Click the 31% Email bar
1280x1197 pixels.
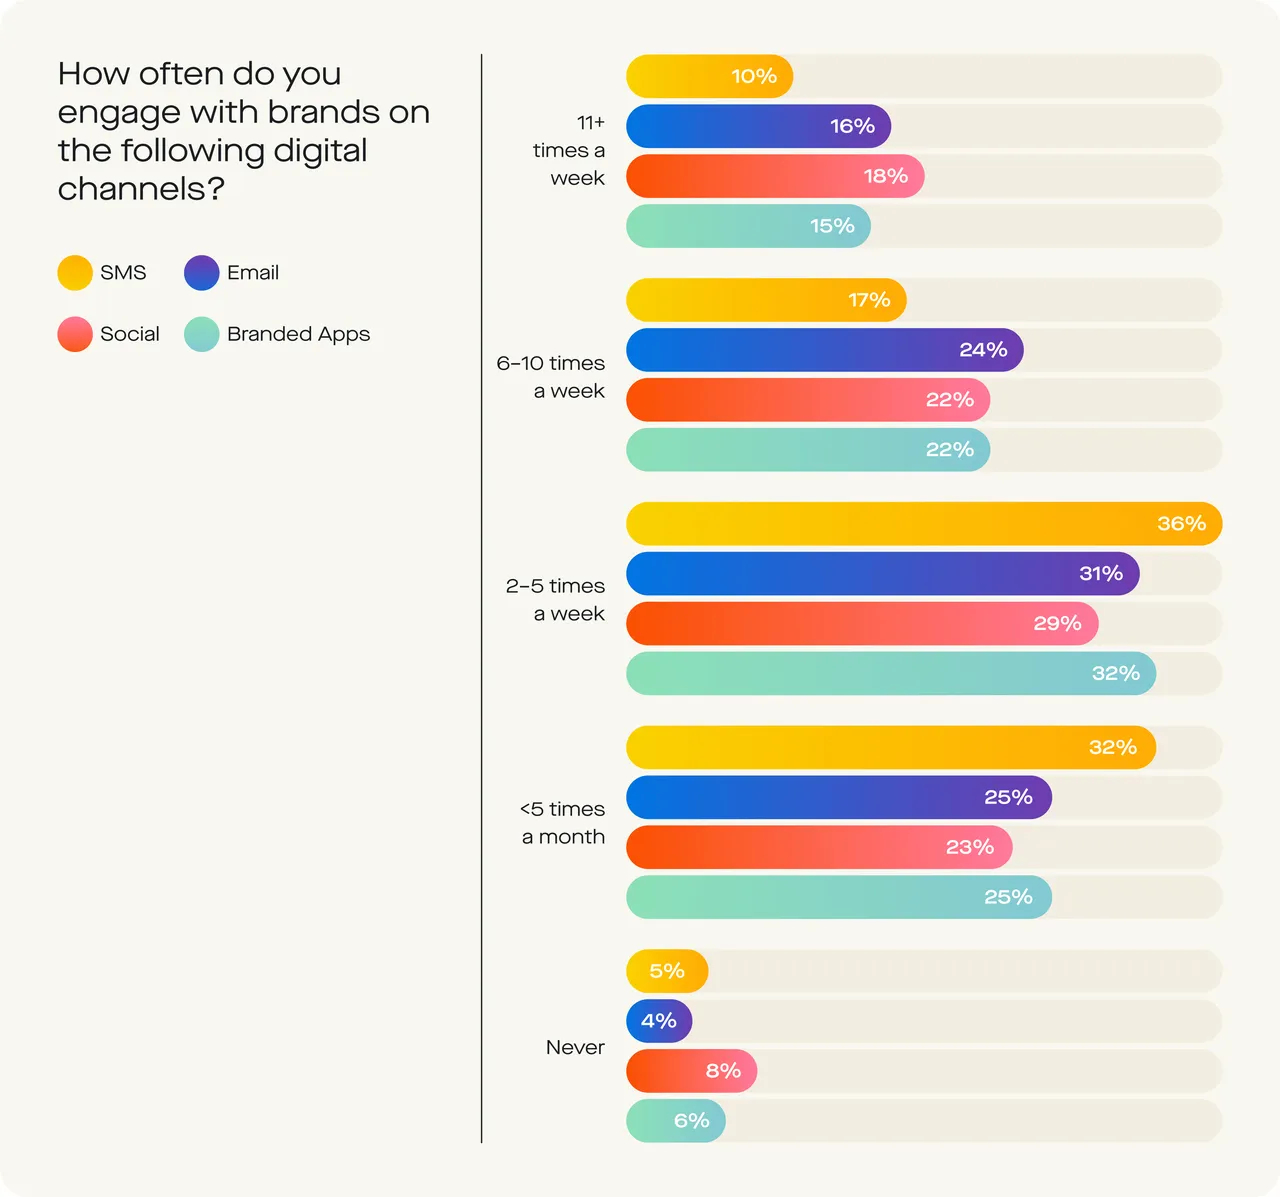[x=883, y=574]
